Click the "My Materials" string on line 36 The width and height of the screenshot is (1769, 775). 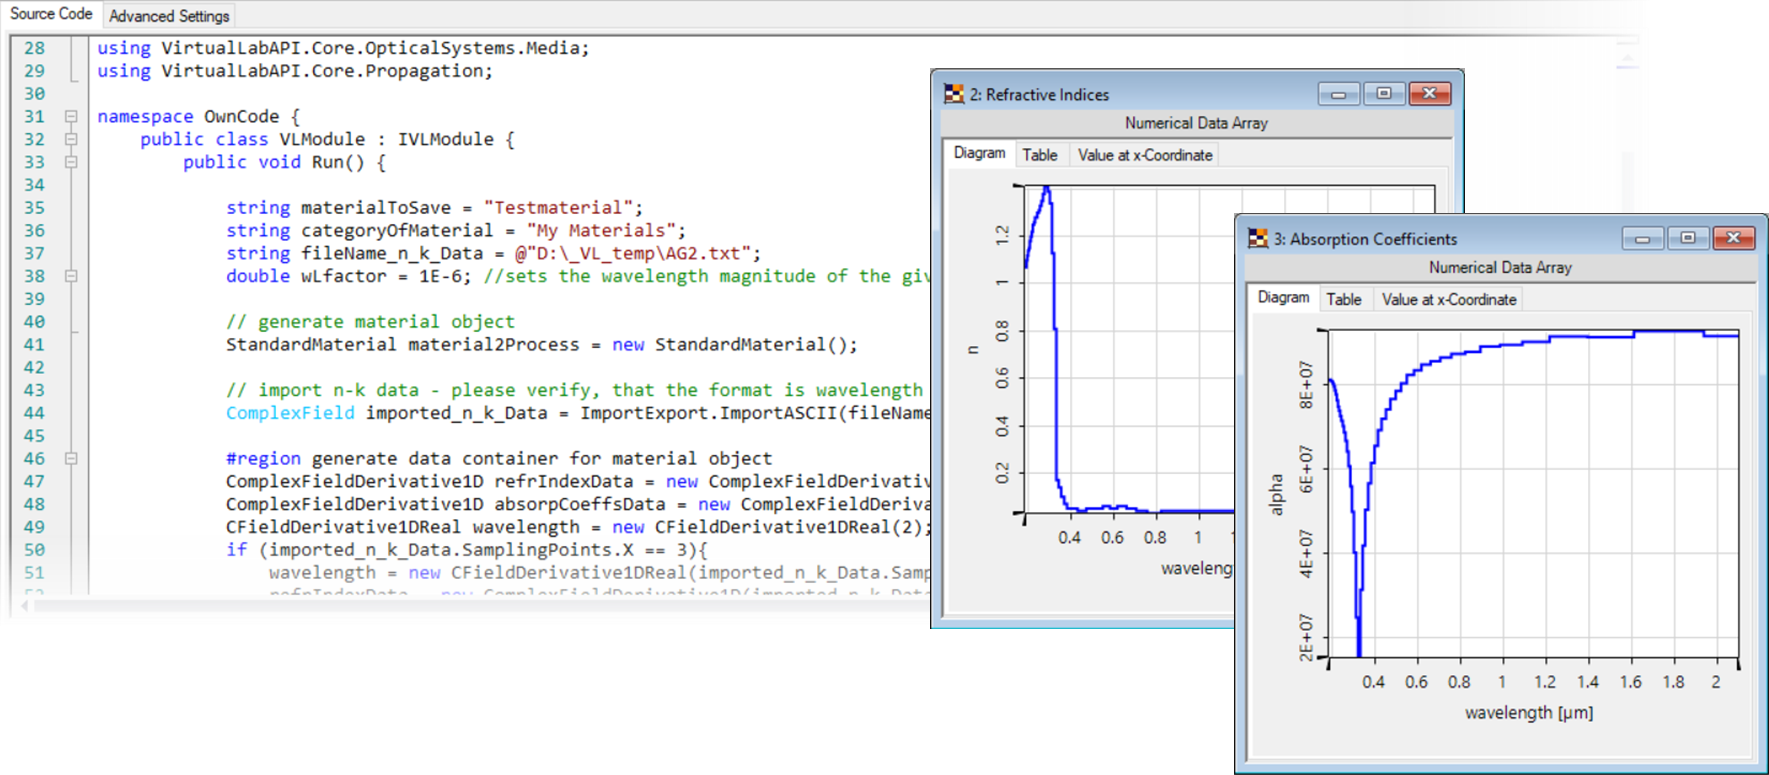[601, 231]
